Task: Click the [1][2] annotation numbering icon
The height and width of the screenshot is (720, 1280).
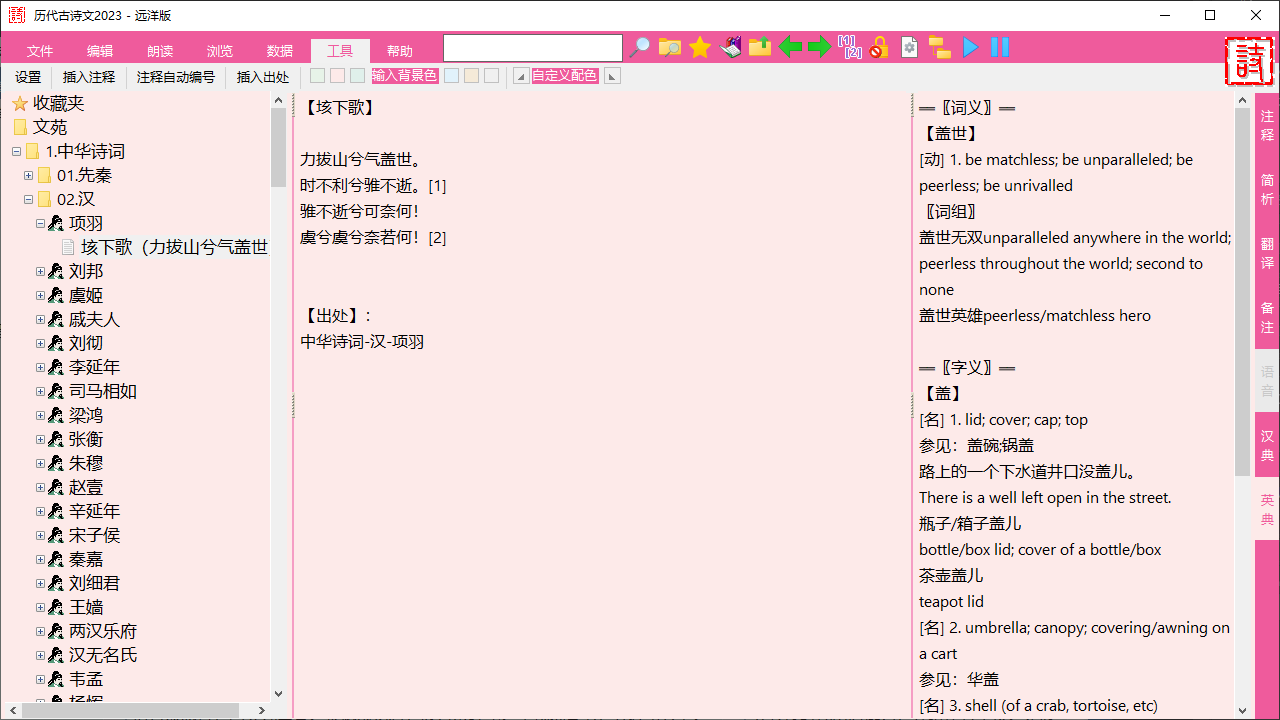Action: point(849,47)
